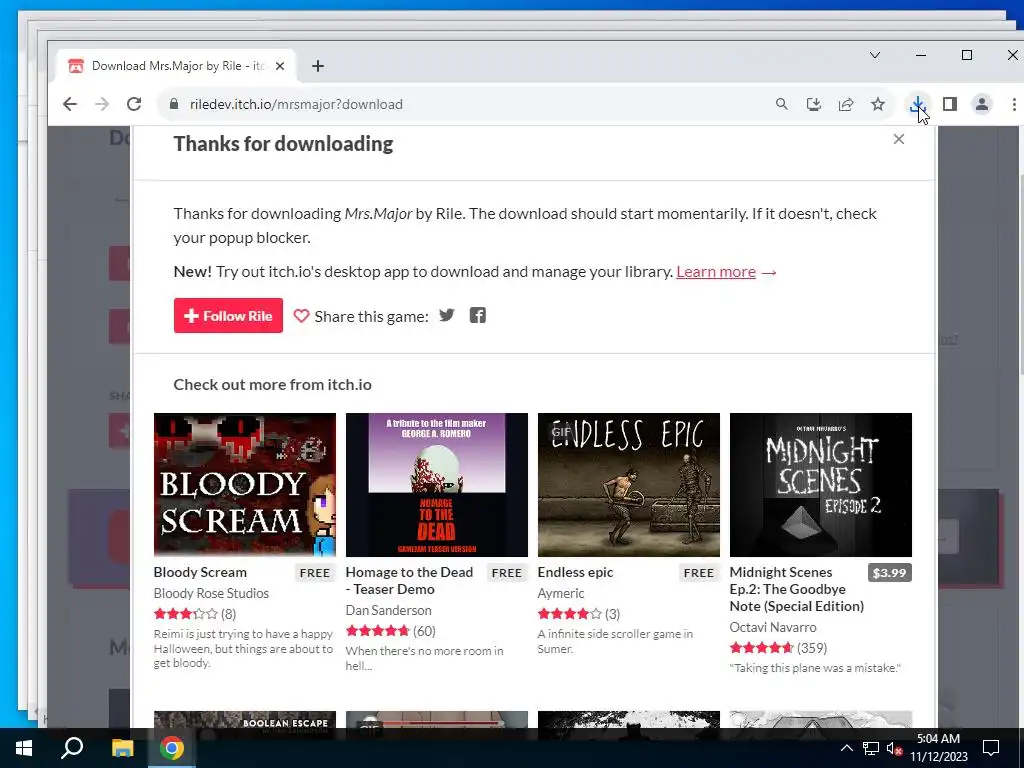
Task: Open Bloody Rose Studios author link
Action: (211, 593)
